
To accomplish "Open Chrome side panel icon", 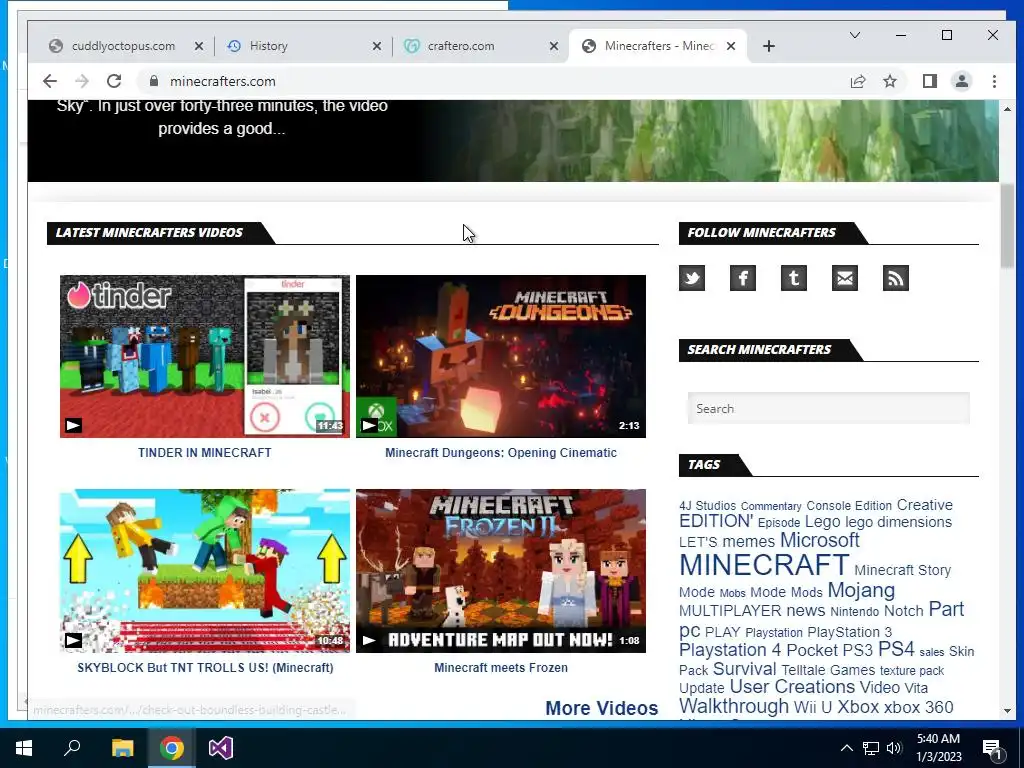I will pyautogui.click(x=929, y=81).
